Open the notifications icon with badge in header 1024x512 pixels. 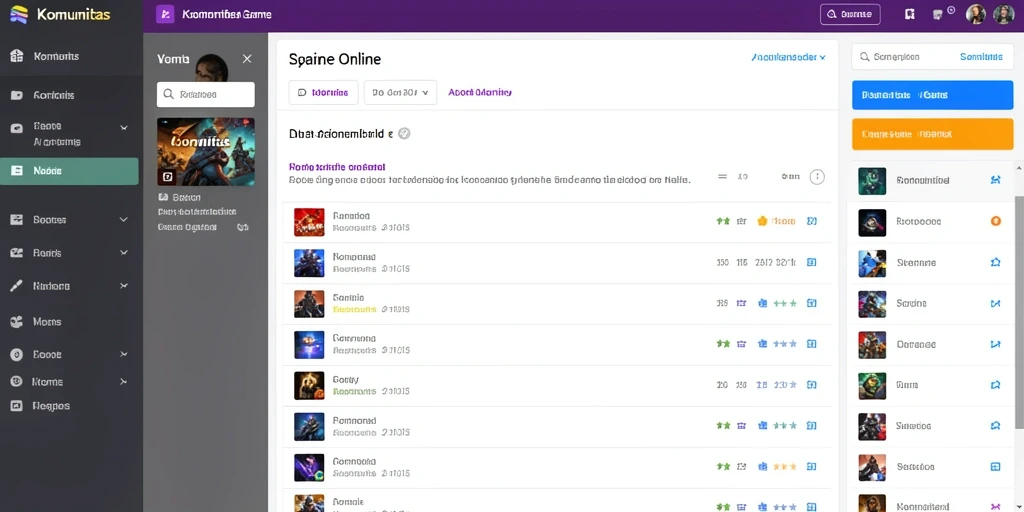tap(942, 12)
